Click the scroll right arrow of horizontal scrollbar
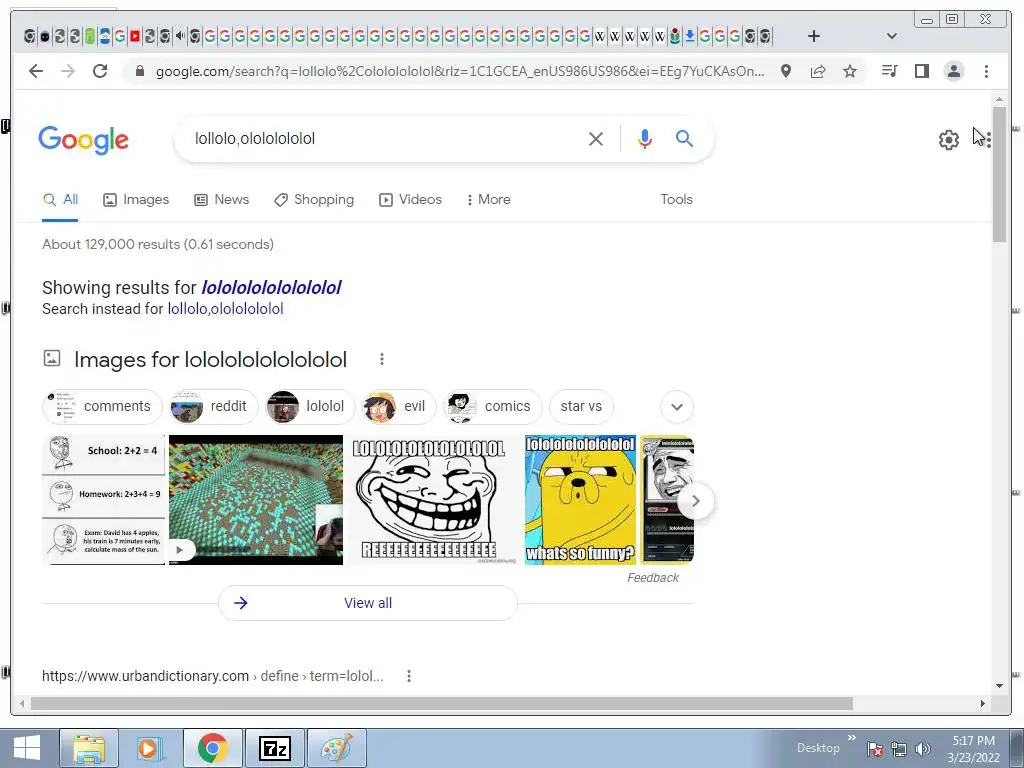Viewport: 1024px width, 768px height. [x=982, y=703]
